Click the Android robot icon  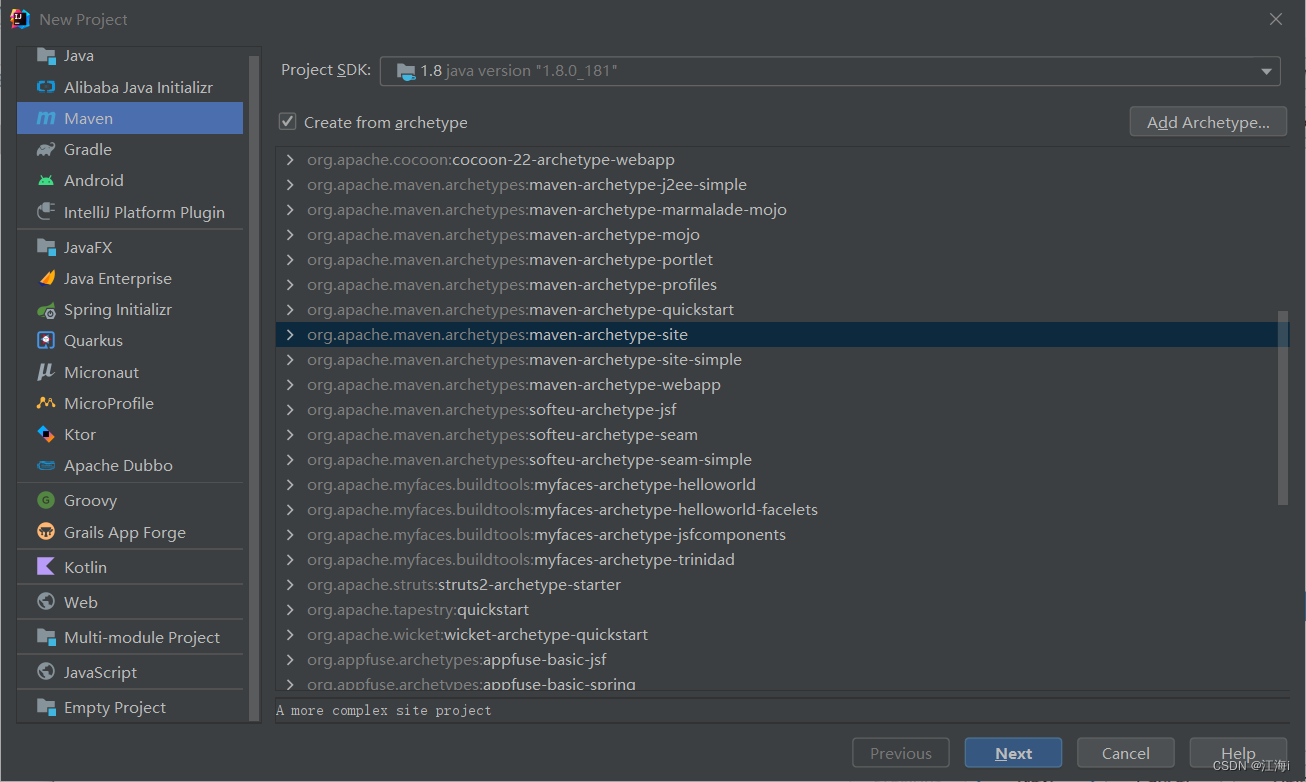coord(46,180)
